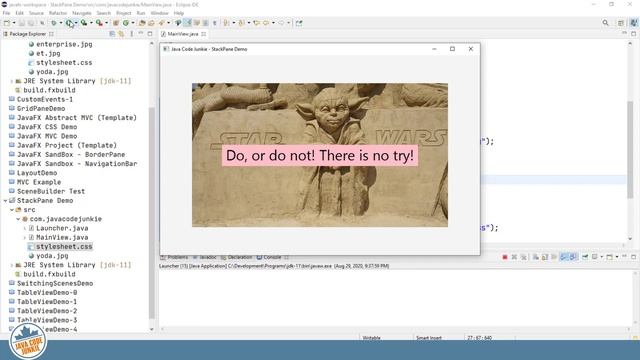
Task: Switch to the Java perspective icon
Action: click(634, 23)
